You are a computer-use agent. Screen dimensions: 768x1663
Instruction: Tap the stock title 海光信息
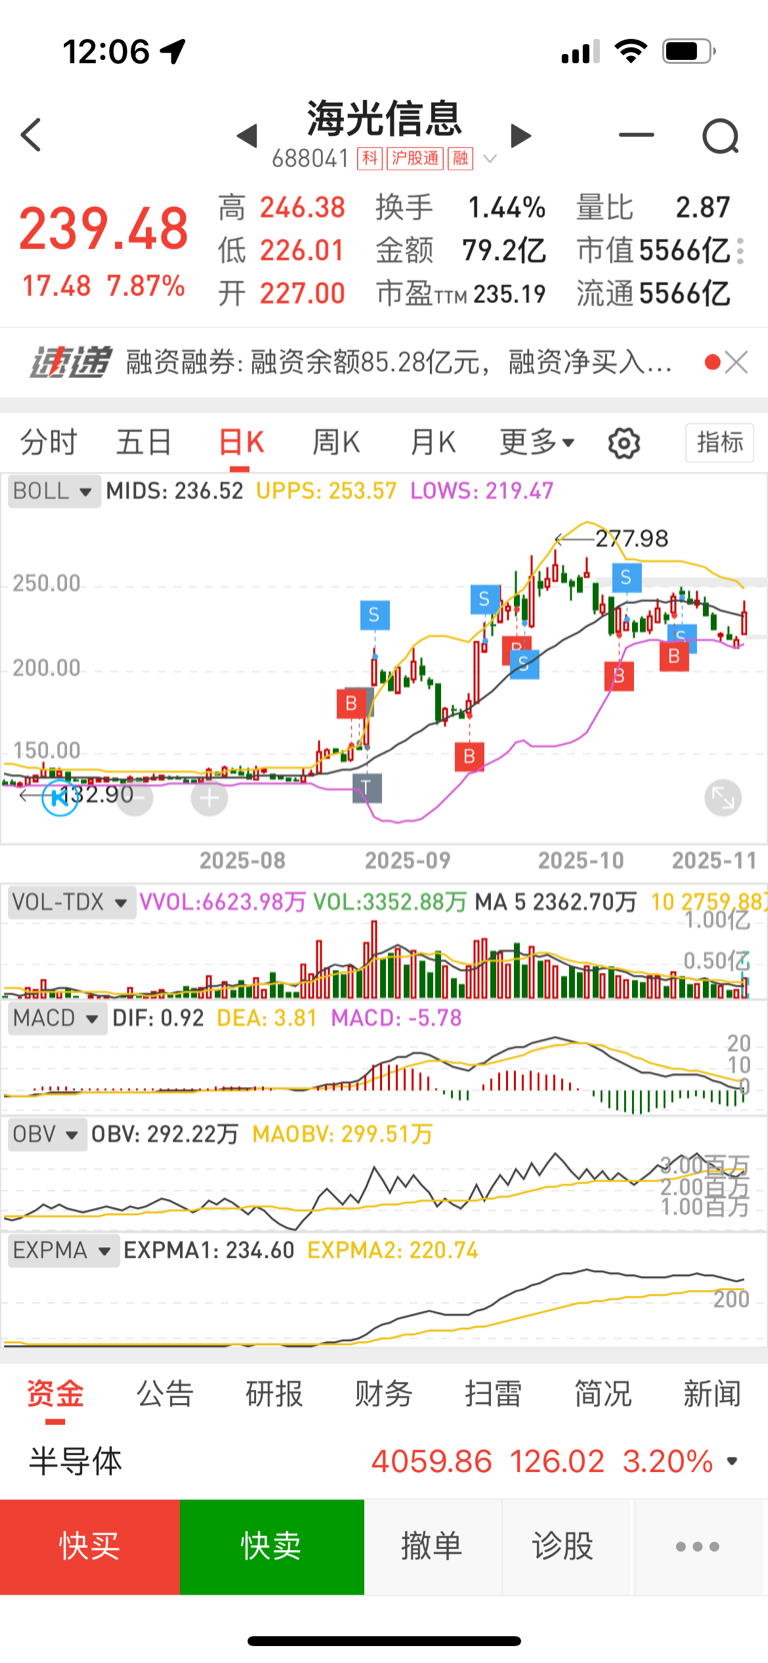point(384,119)
